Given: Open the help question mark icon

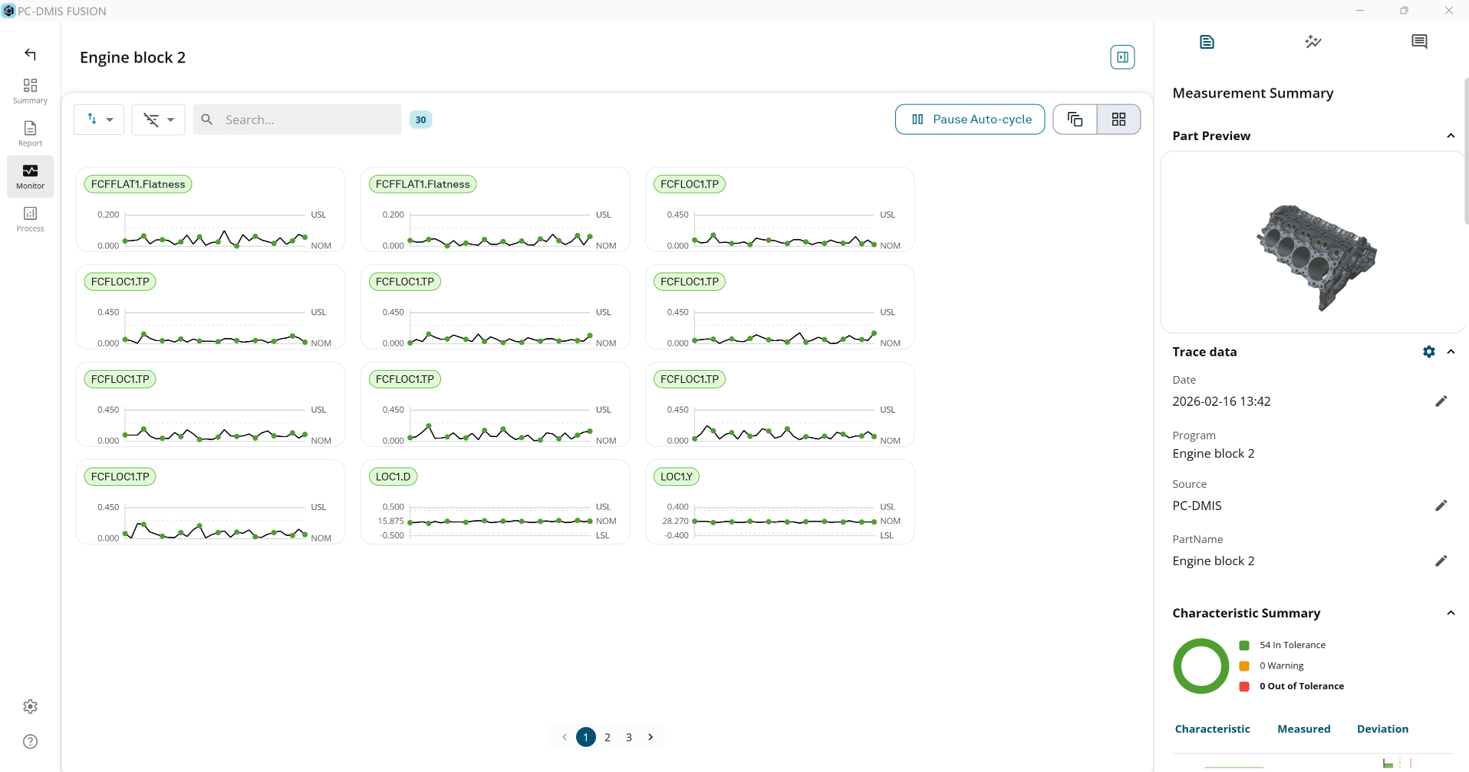Looking at the screenshot, I should click(30, 742).
